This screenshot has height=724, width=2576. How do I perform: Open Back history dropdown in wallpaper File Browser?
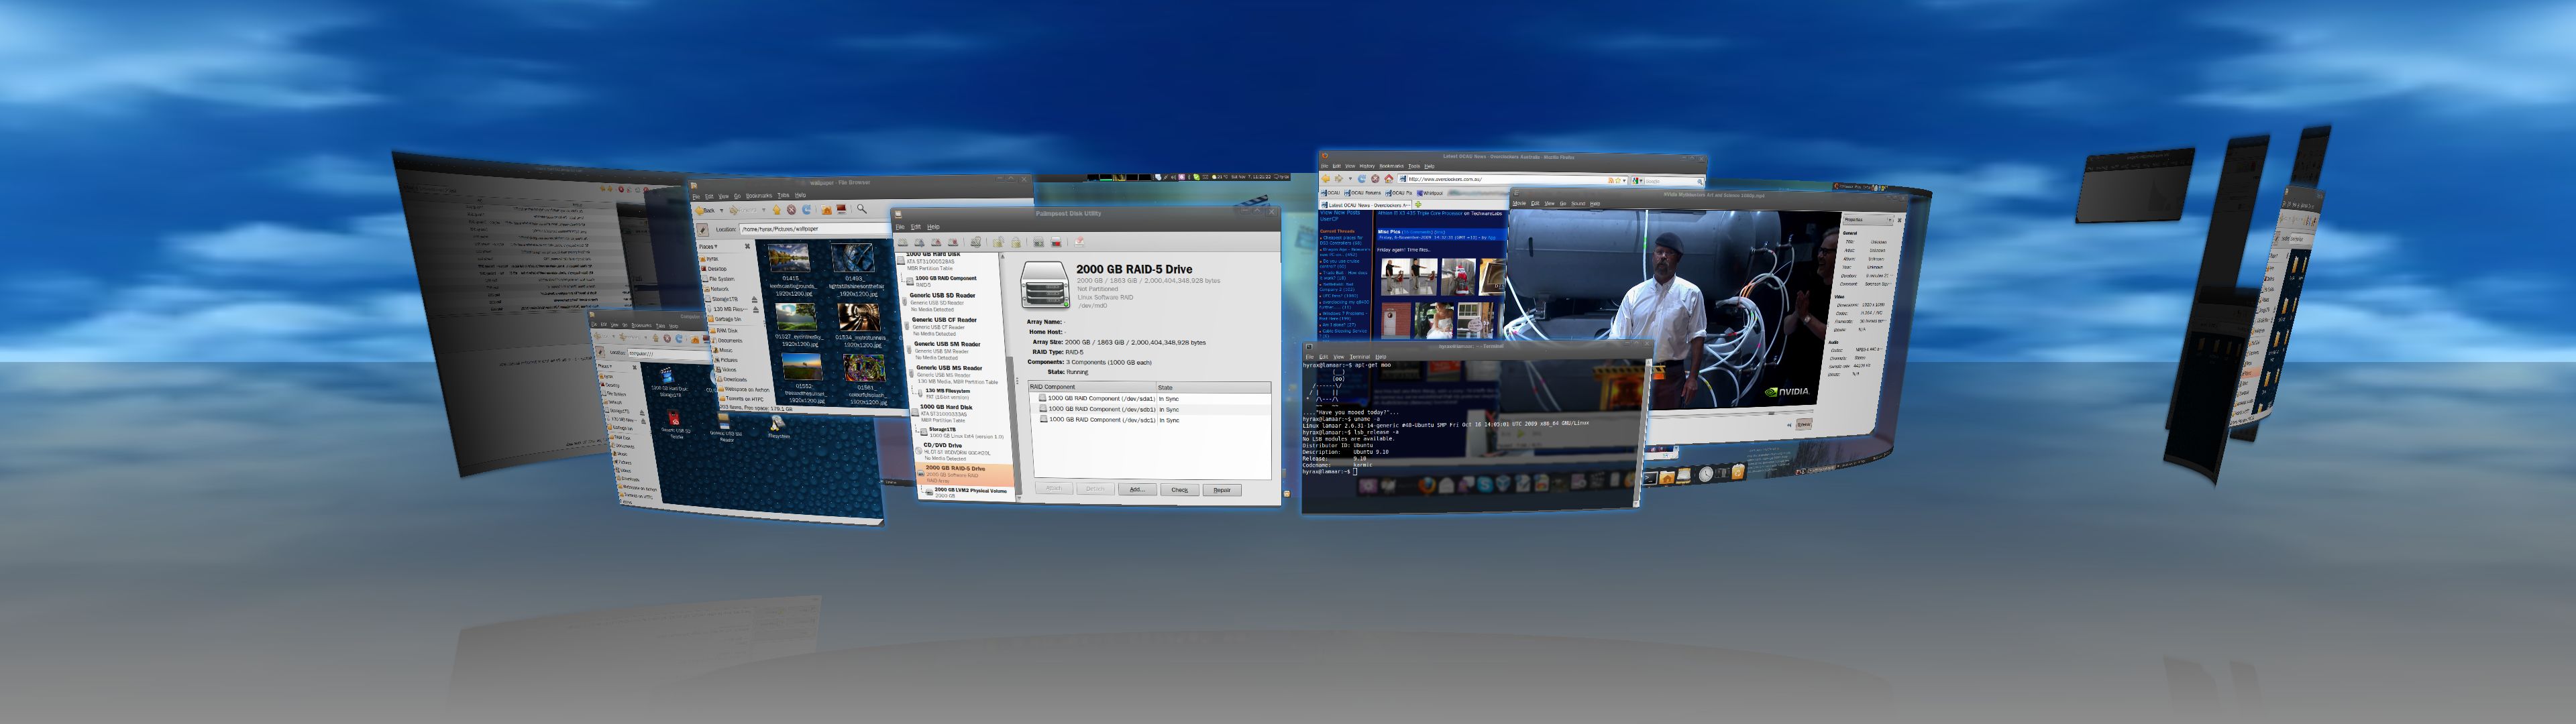coord(722,211)
